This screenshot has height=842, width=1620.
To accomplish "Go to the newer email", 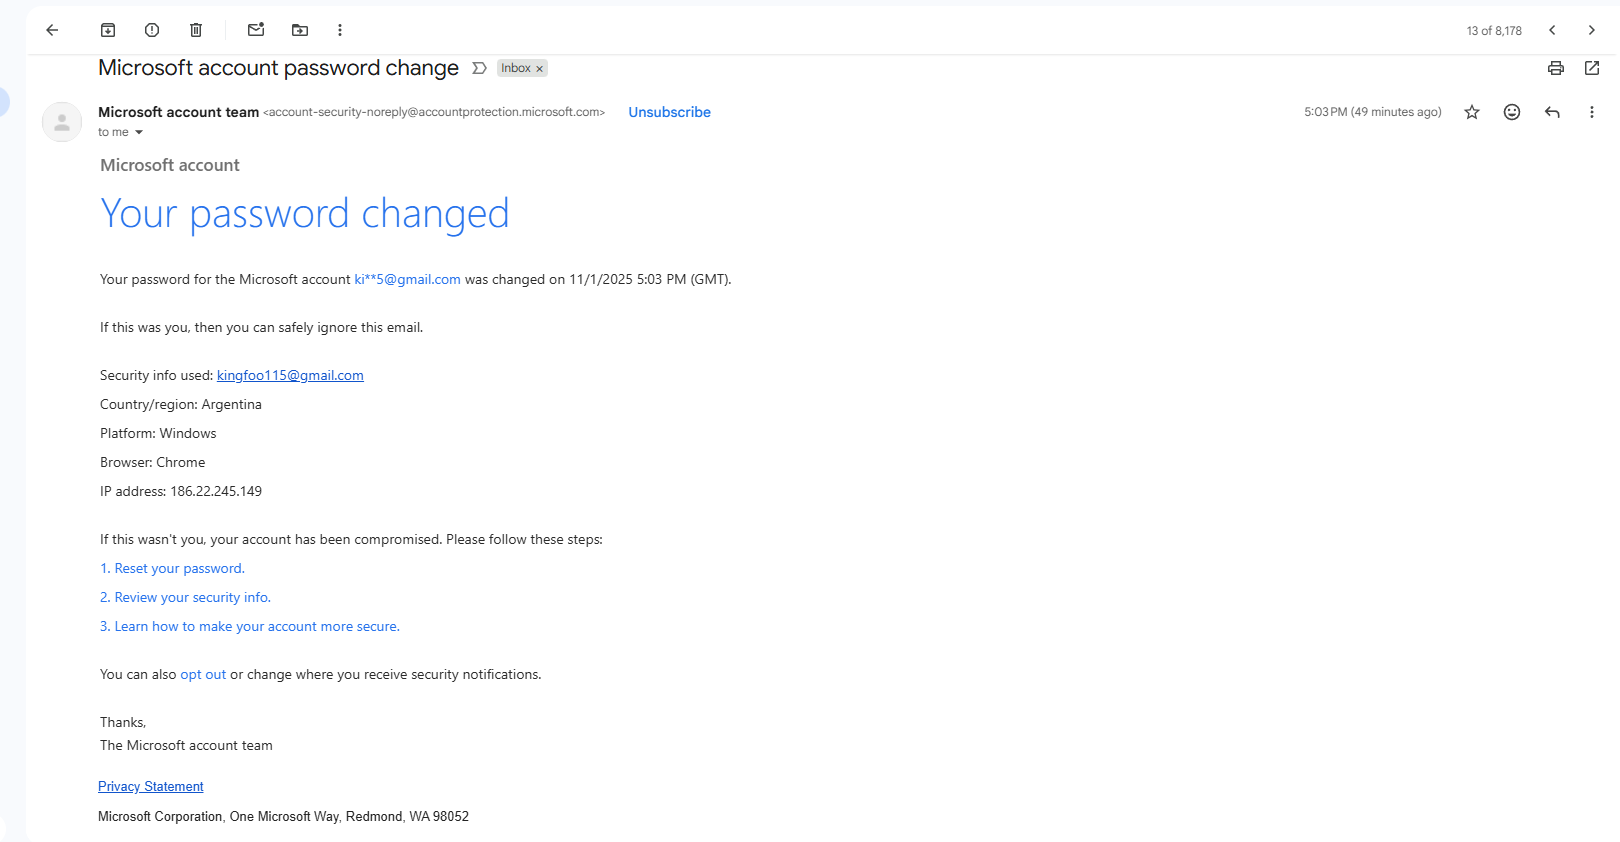I will [1552, 30].
